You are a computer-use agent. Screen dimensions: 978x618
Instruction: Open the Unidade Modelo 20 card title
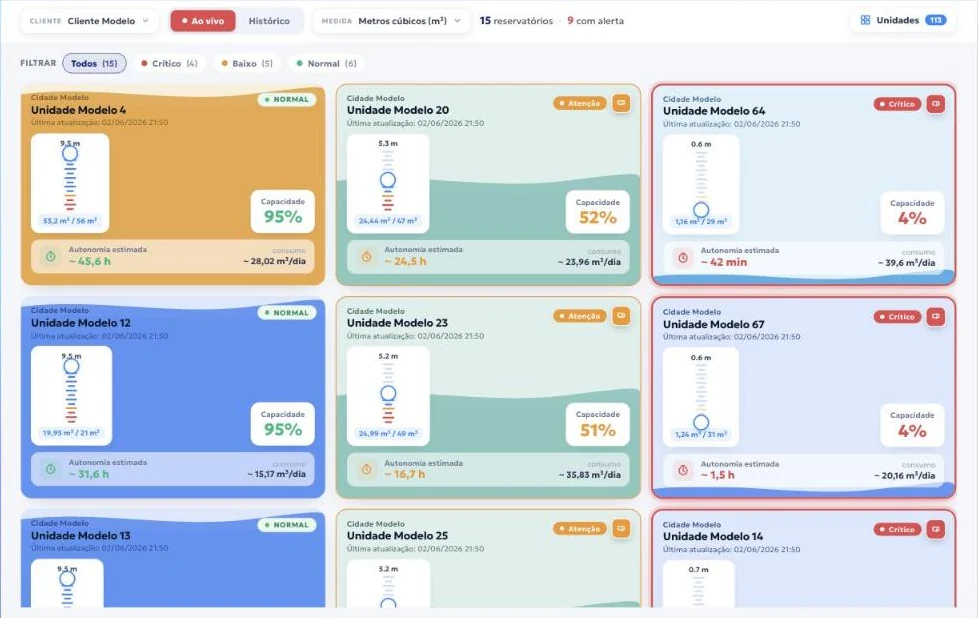pyautogui.click(x=398, y=110)
